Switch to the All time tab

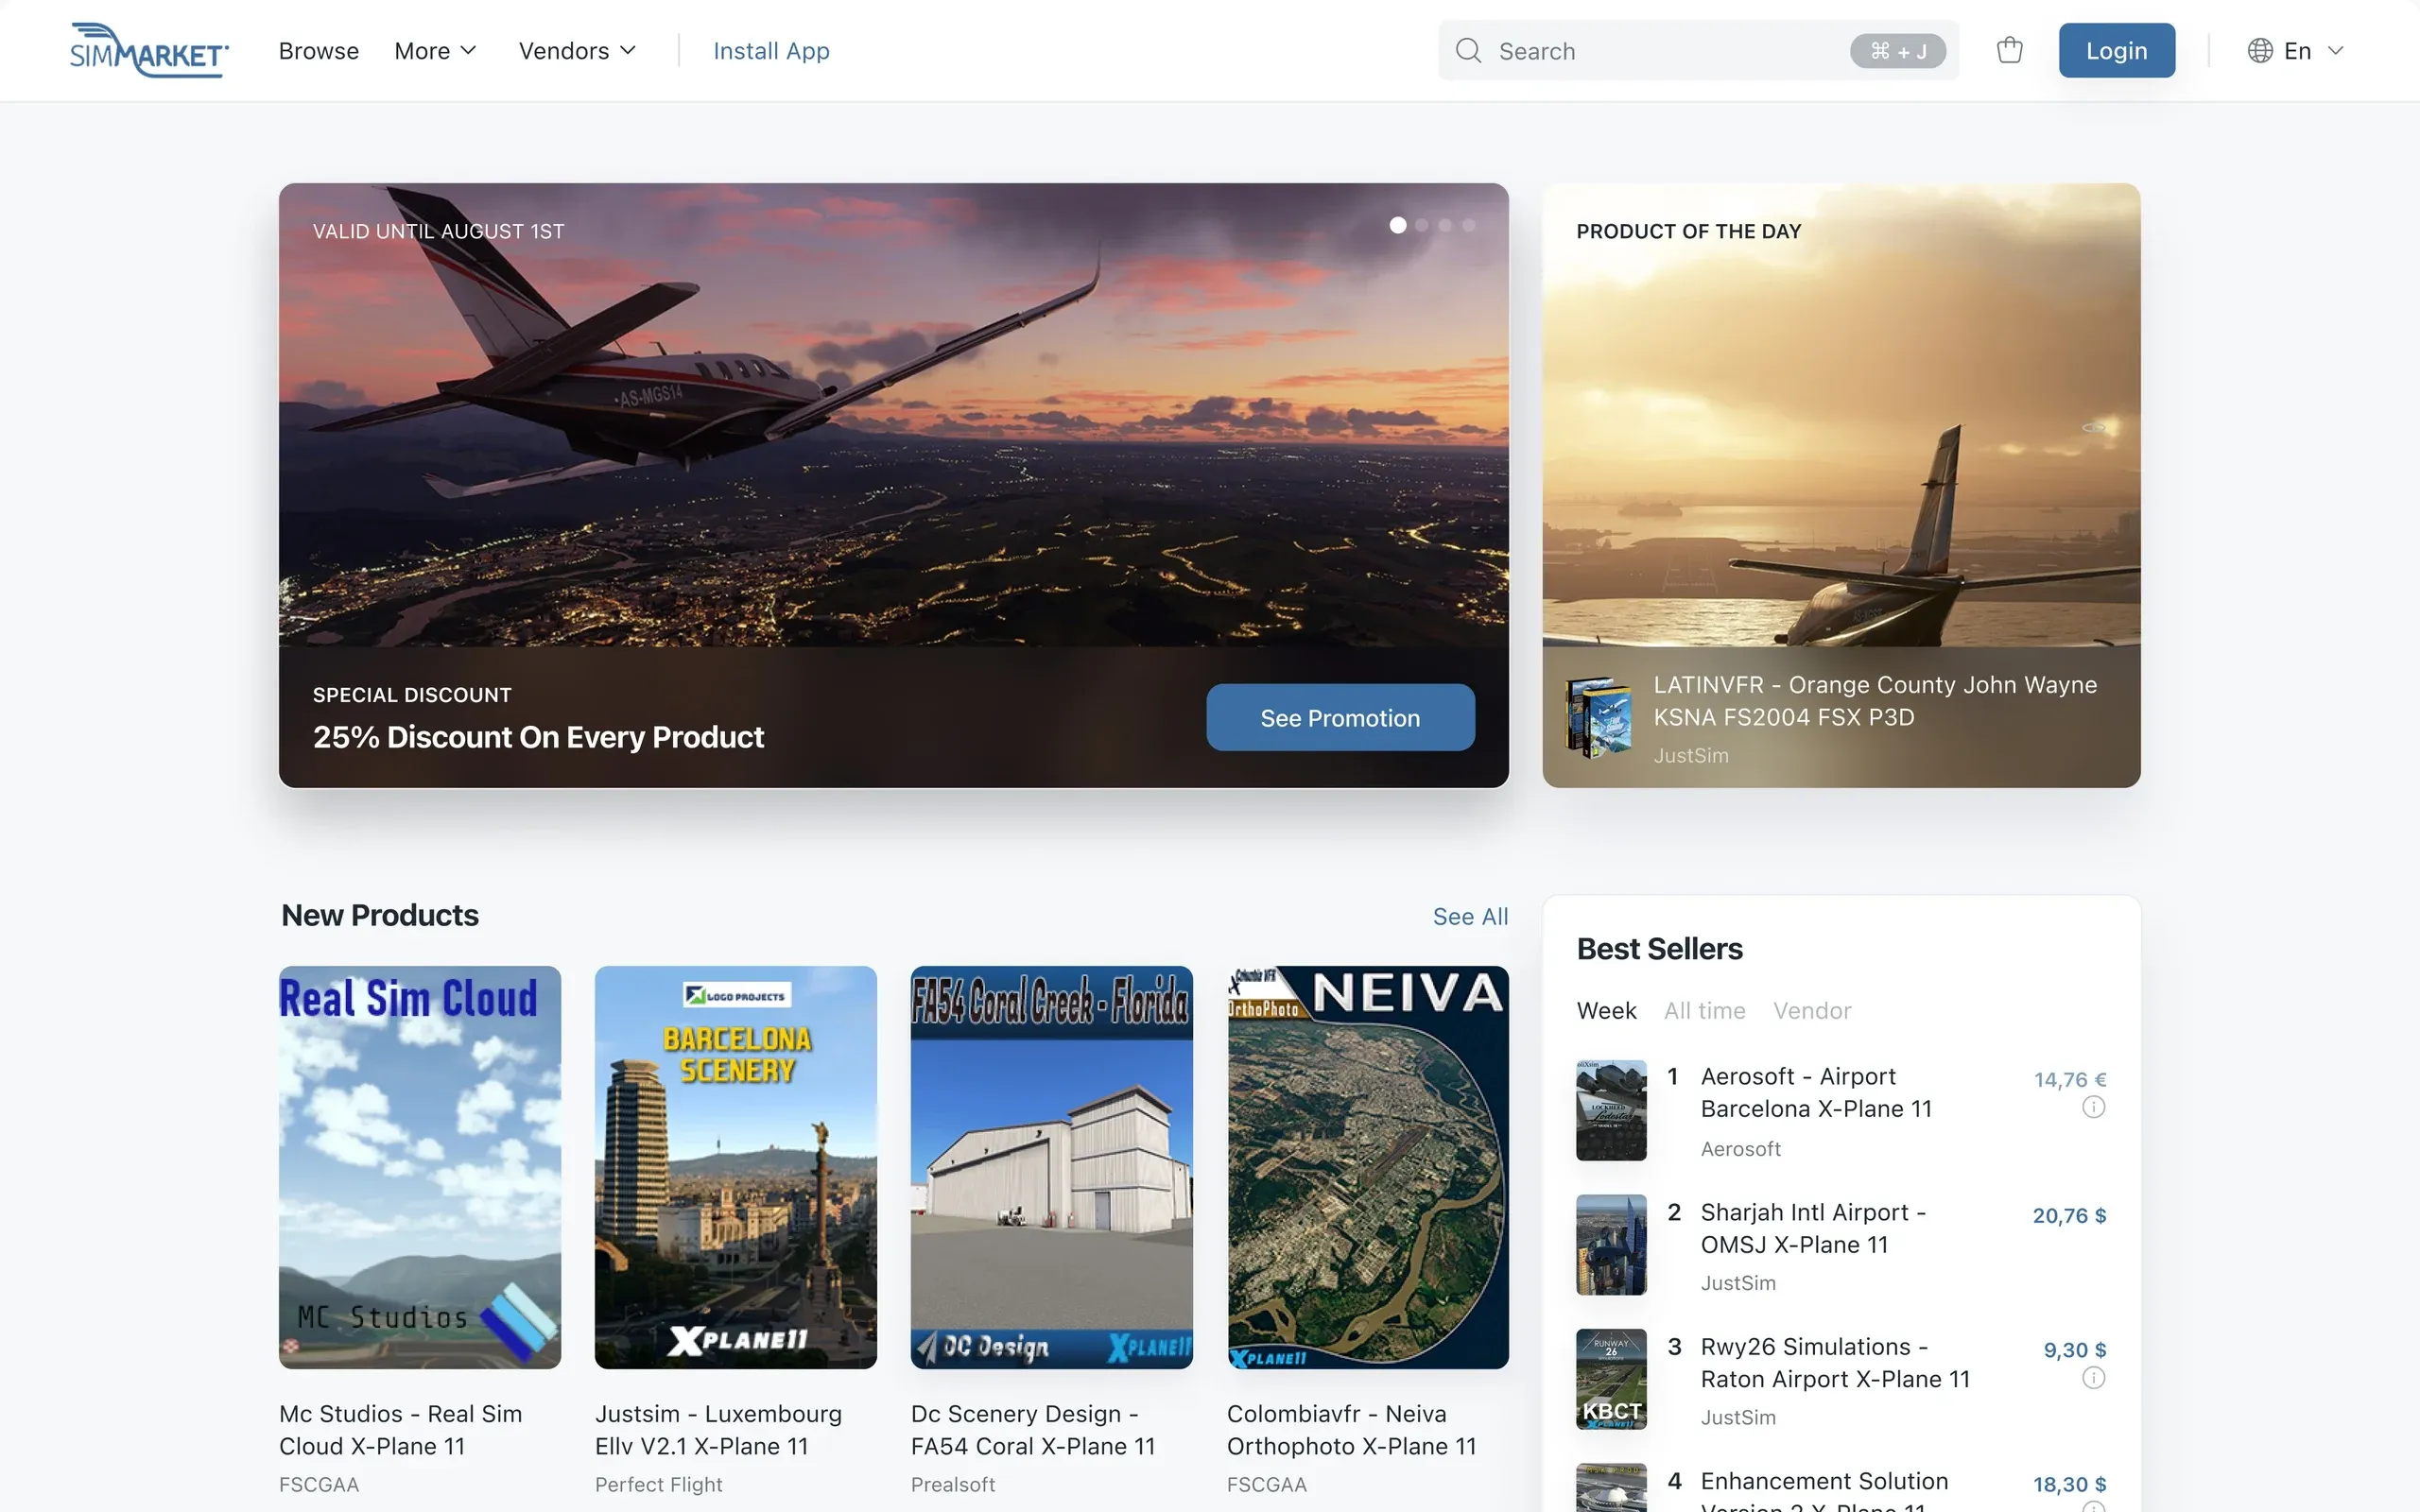pos(1704,1010)
